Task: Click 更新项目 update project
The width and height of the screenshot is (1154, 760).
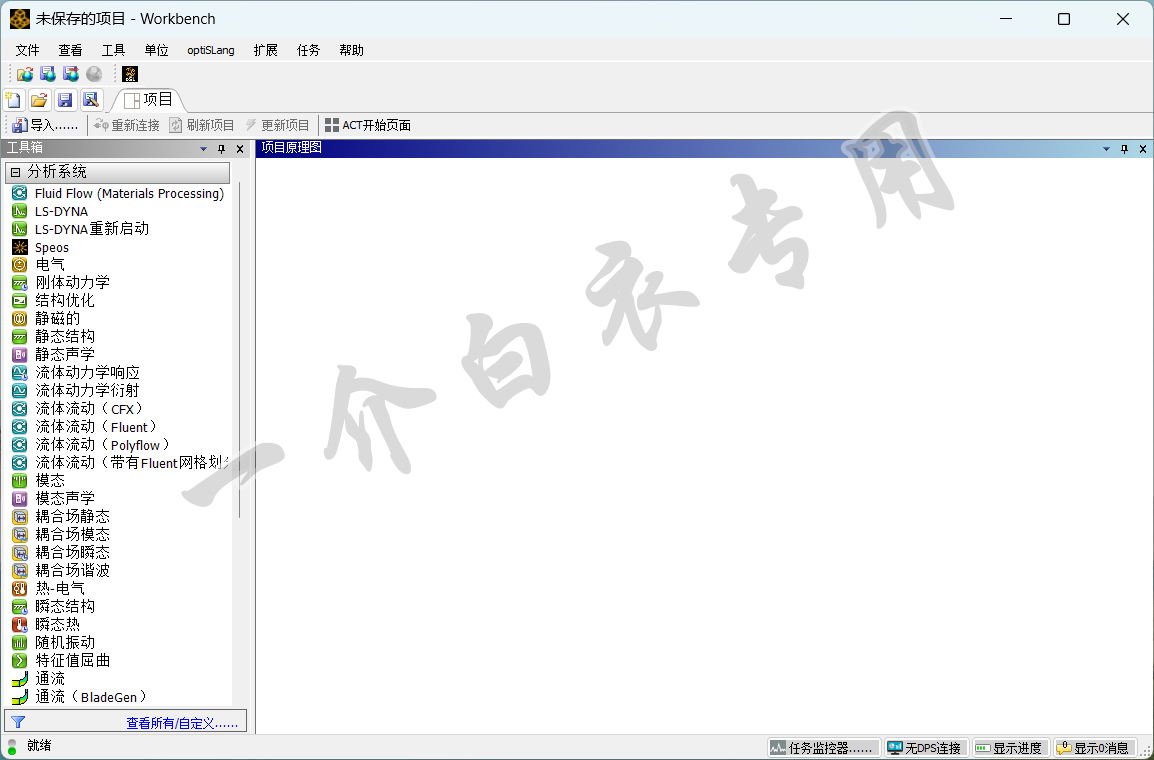Action: tap(277, 125)
